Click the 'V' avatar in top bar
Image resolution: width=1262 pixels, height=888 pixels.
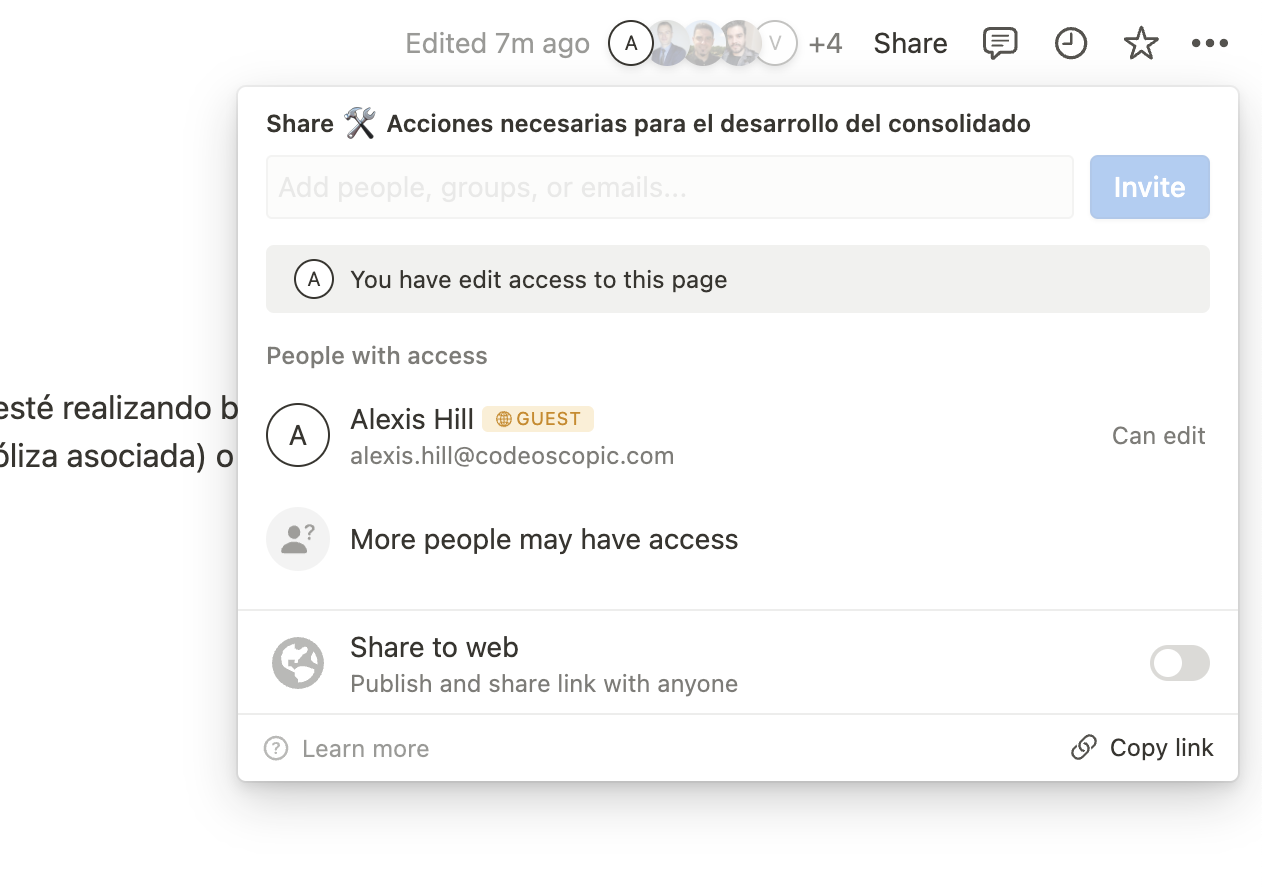pyautogui.click(x=776, y=43)
